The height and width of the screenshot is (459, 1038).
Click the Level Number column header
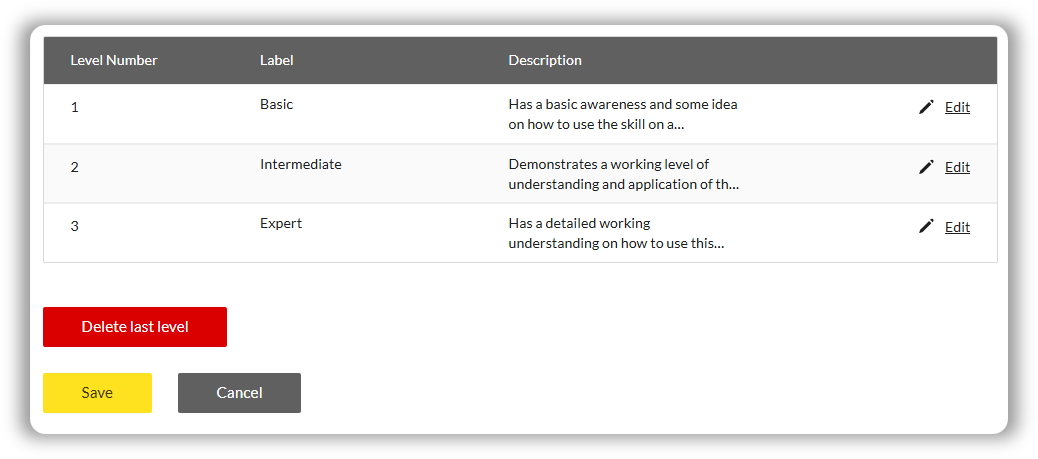coord(114,60)
